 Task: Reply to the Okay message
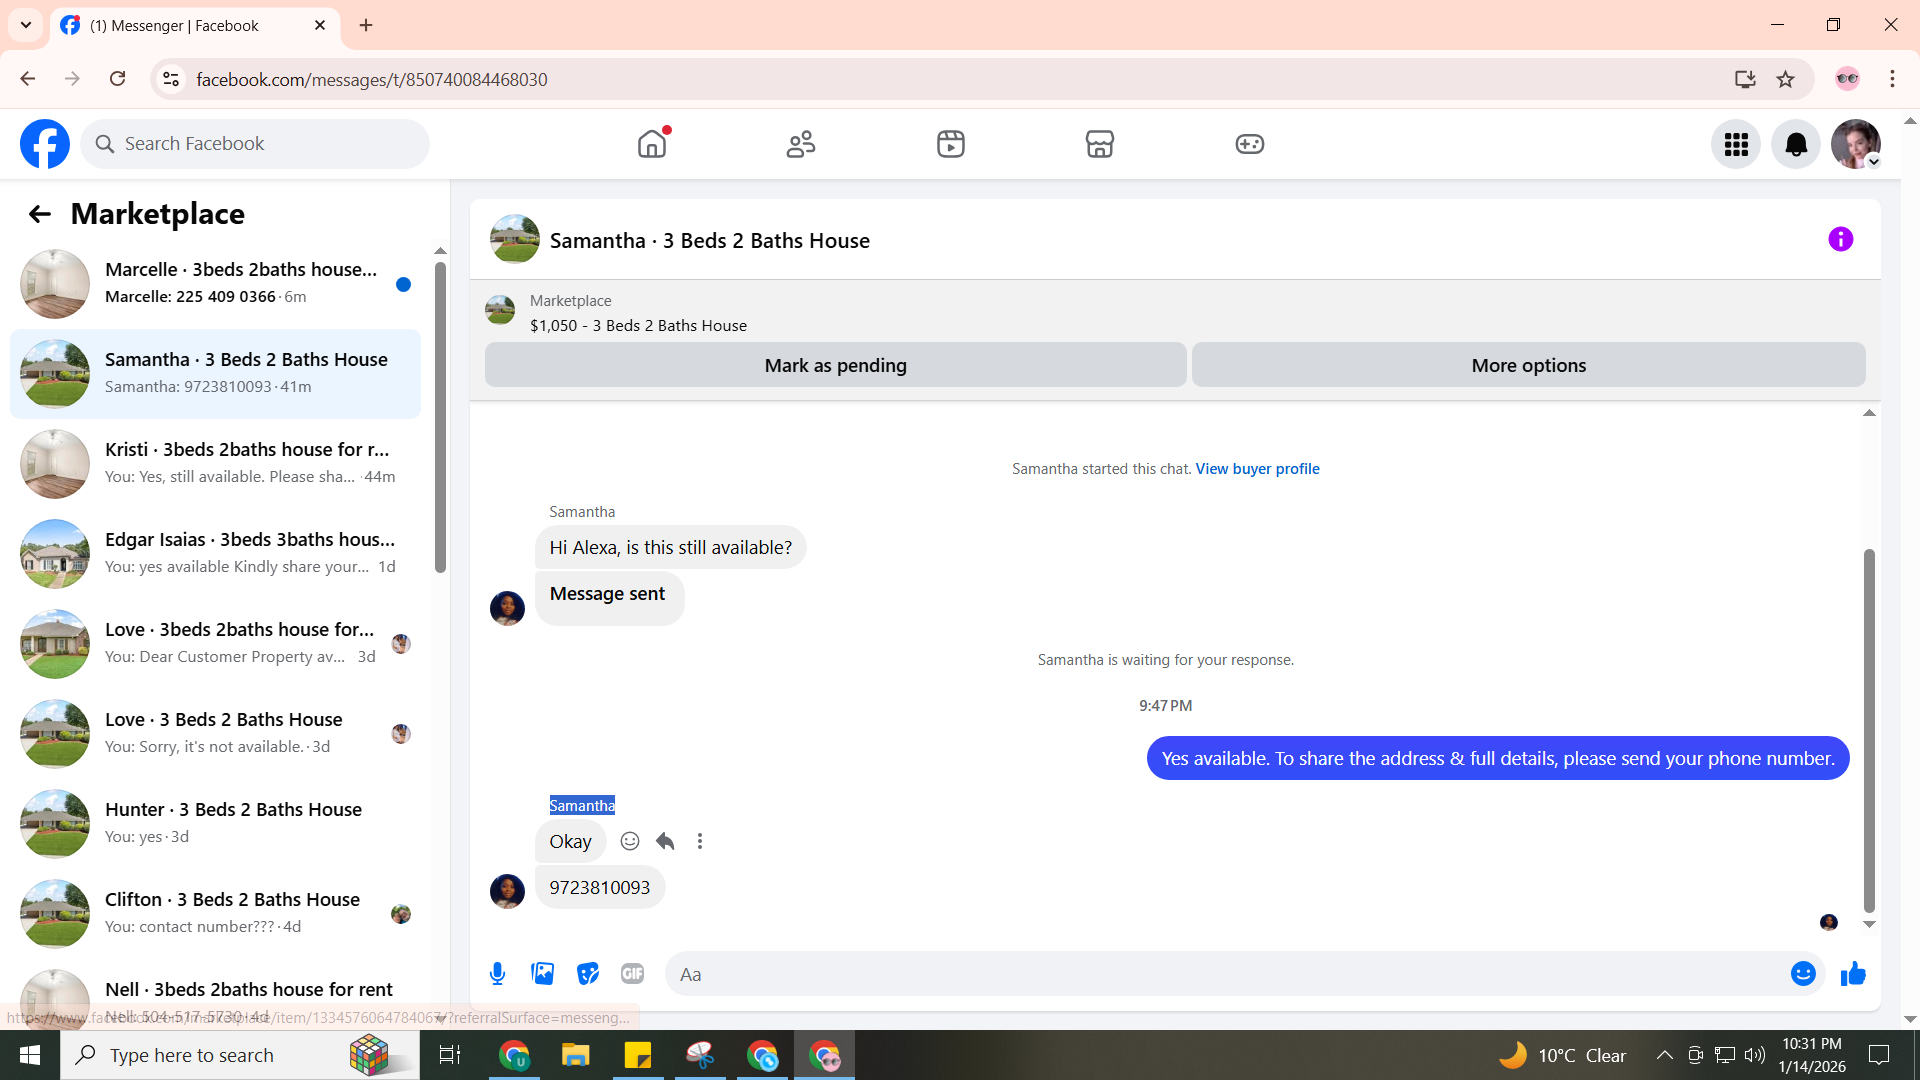(x=665, y=841)
